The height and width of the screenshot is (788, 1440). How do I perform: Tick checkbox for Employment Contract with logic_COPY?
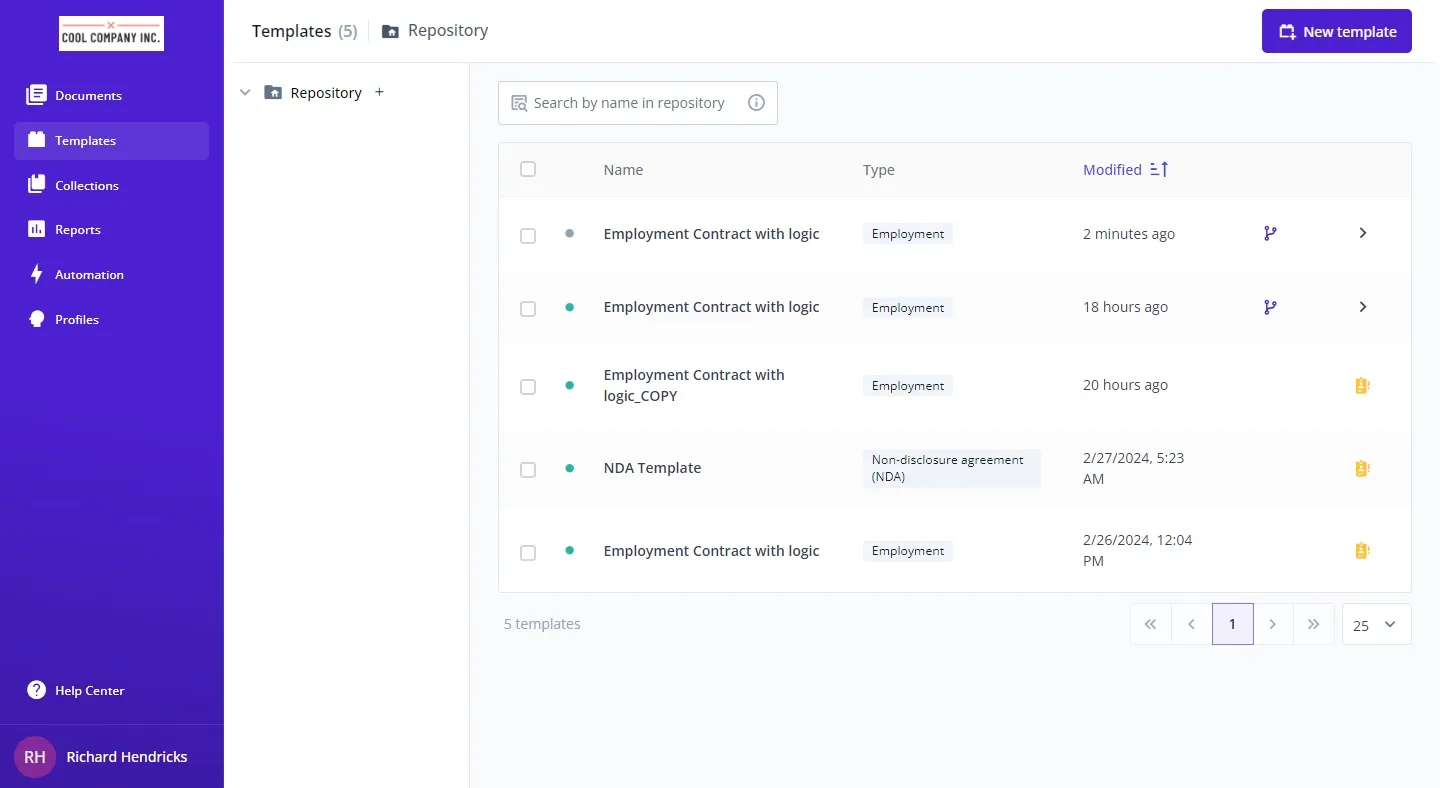click(x=528, y=387)
